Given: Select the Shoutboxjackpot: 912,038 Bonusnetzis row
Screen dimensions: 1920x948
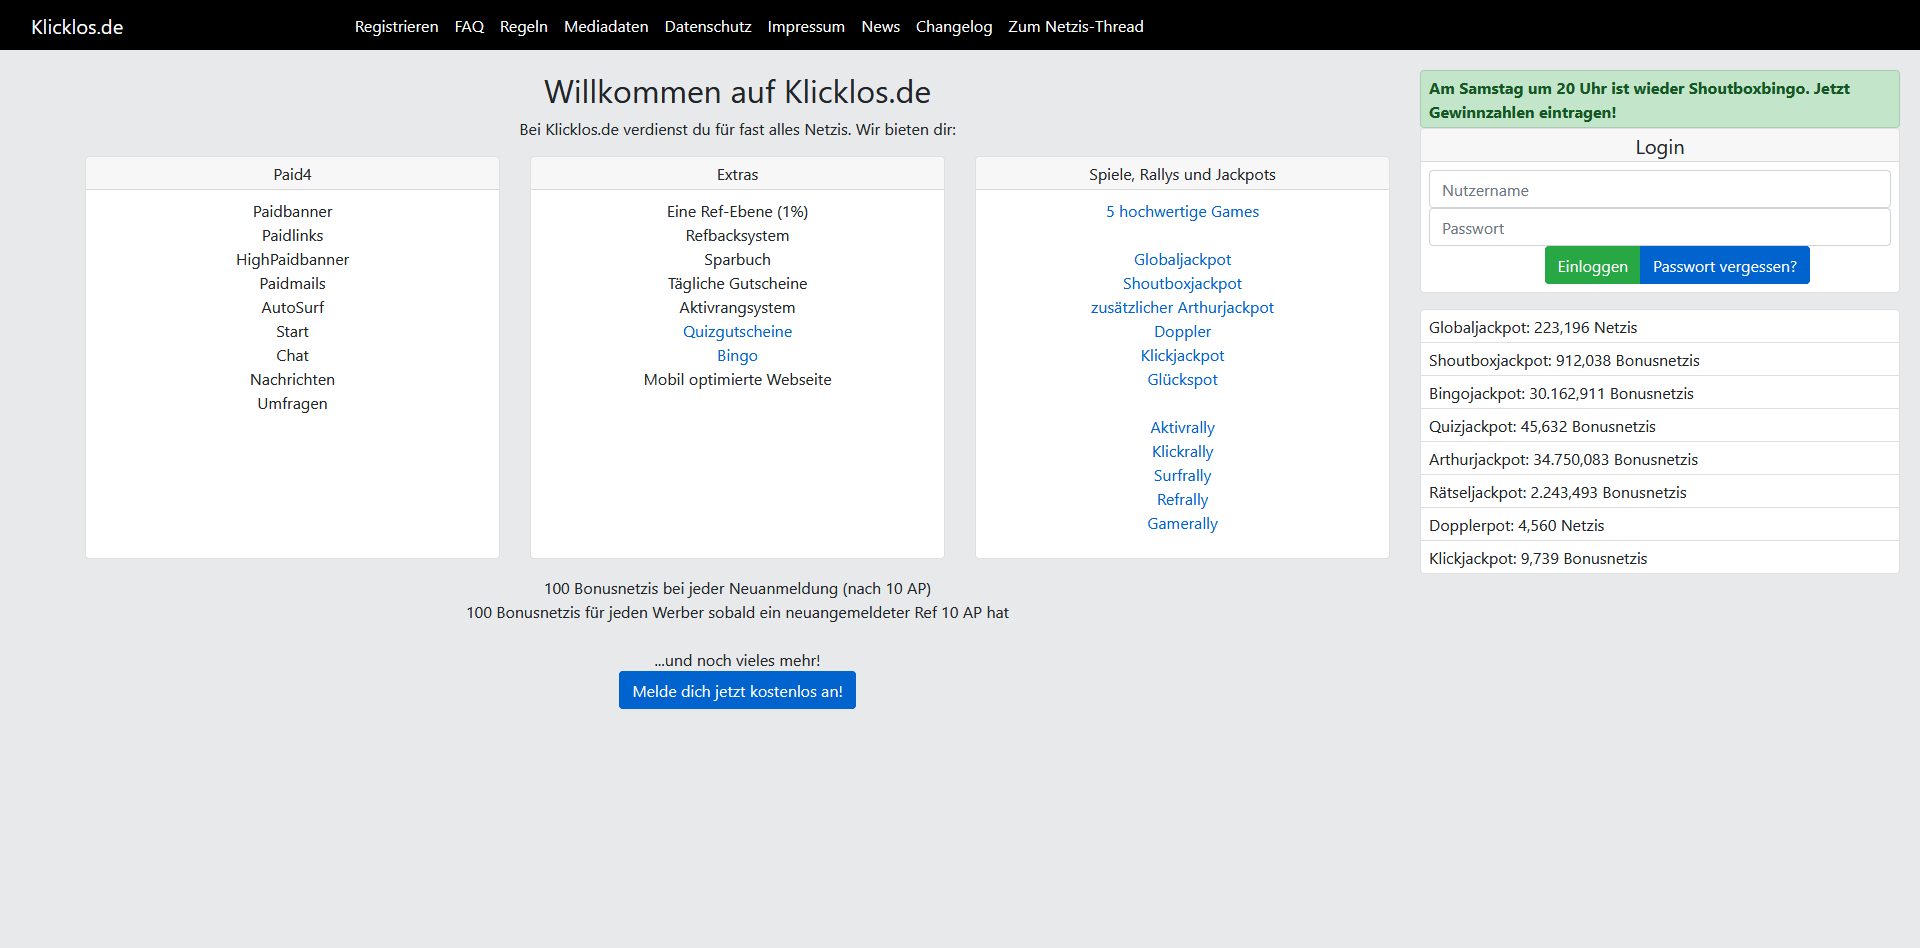Looking at the screenshot, I should [x=1659, y=360].
